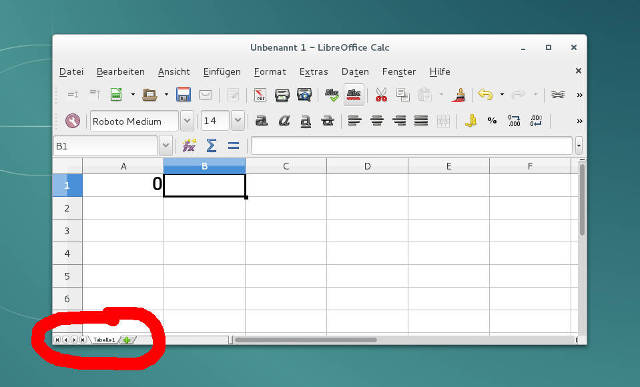The image size is (640, 387).
Task: Center cell content horizontally
Action: (377, 121)
